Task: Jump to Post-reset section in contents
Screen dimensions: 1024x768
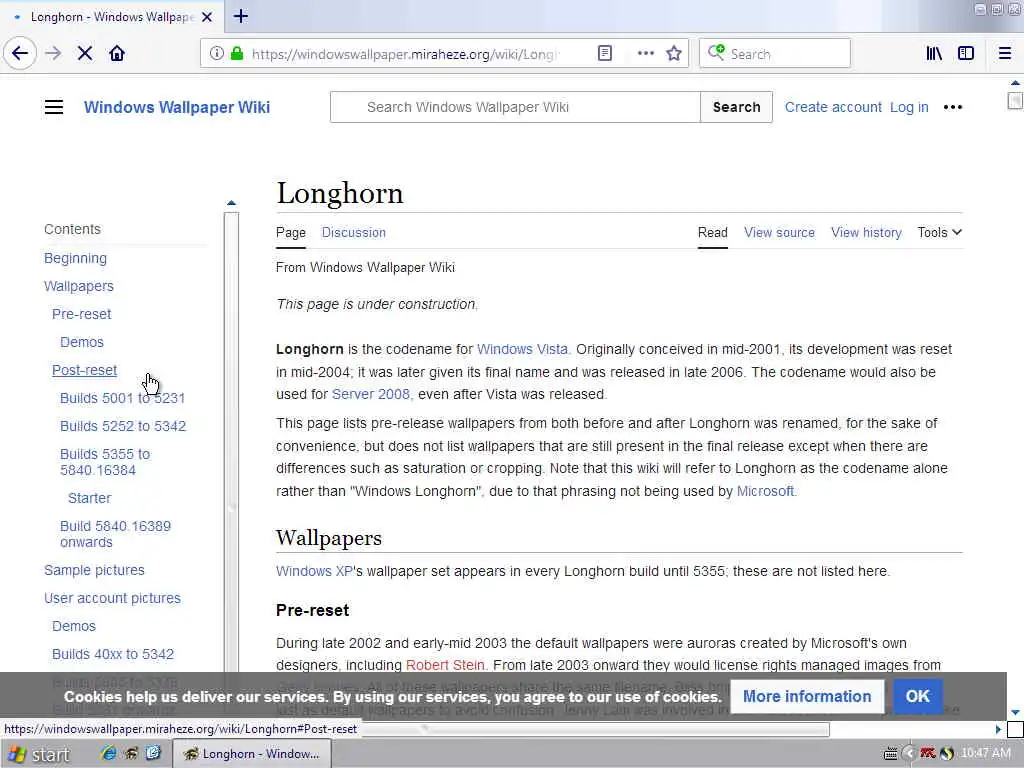Action: coord(84,370)
